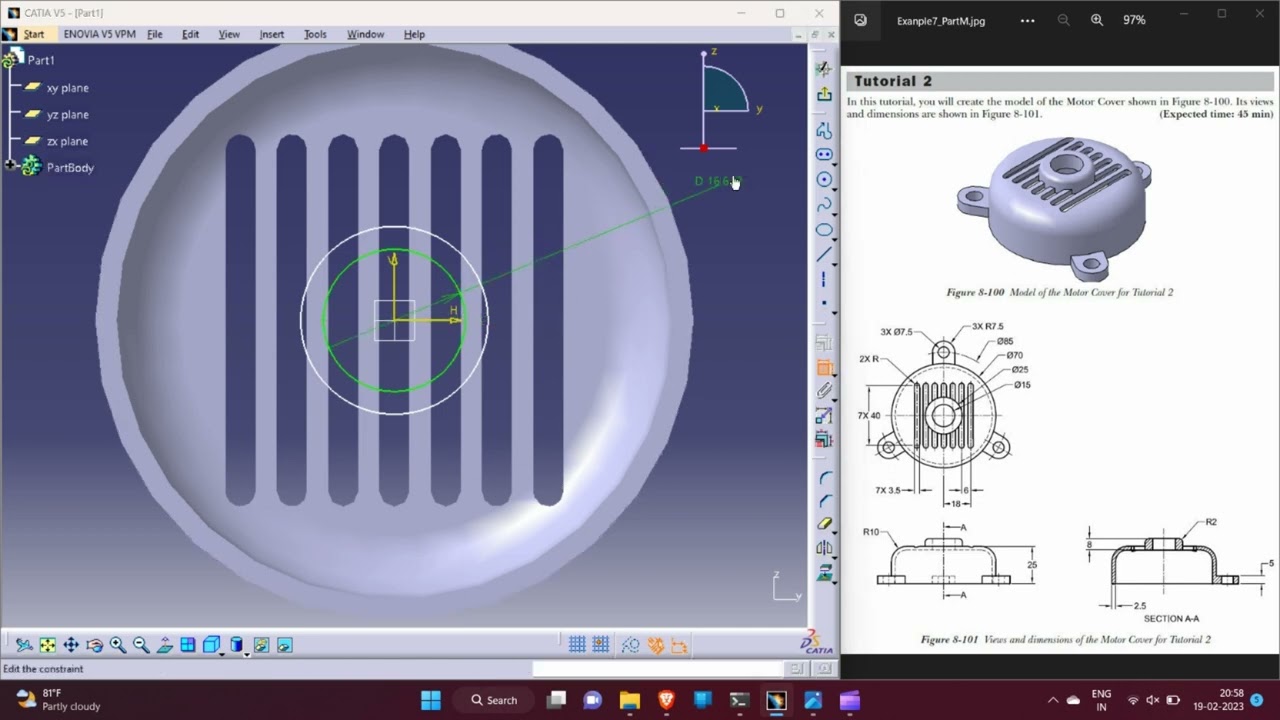Open the File menu
The image size is (1280, 720).
coord(155,34)
